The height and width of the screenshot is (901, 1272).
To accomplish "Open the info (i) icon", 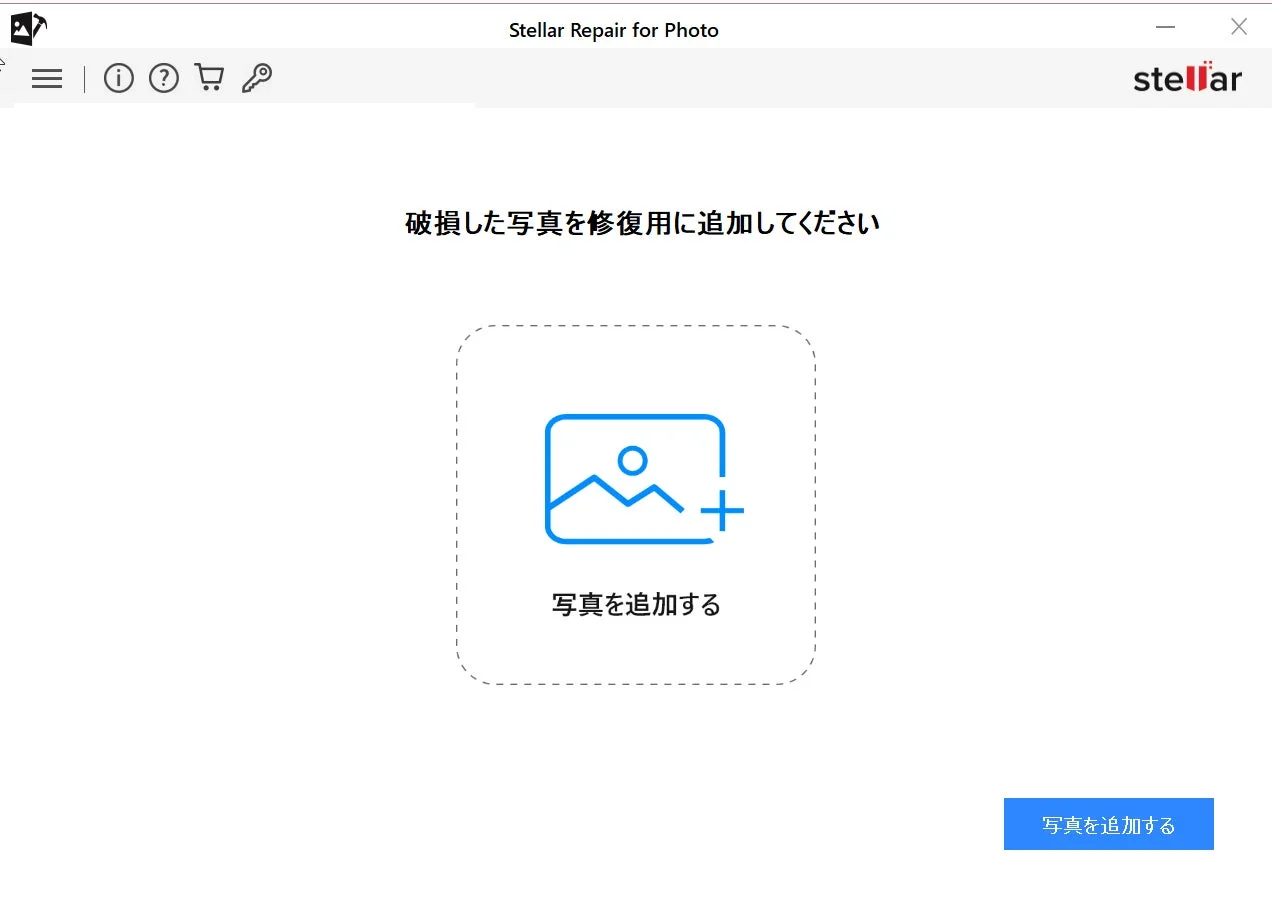I will [x=118, y=78].
